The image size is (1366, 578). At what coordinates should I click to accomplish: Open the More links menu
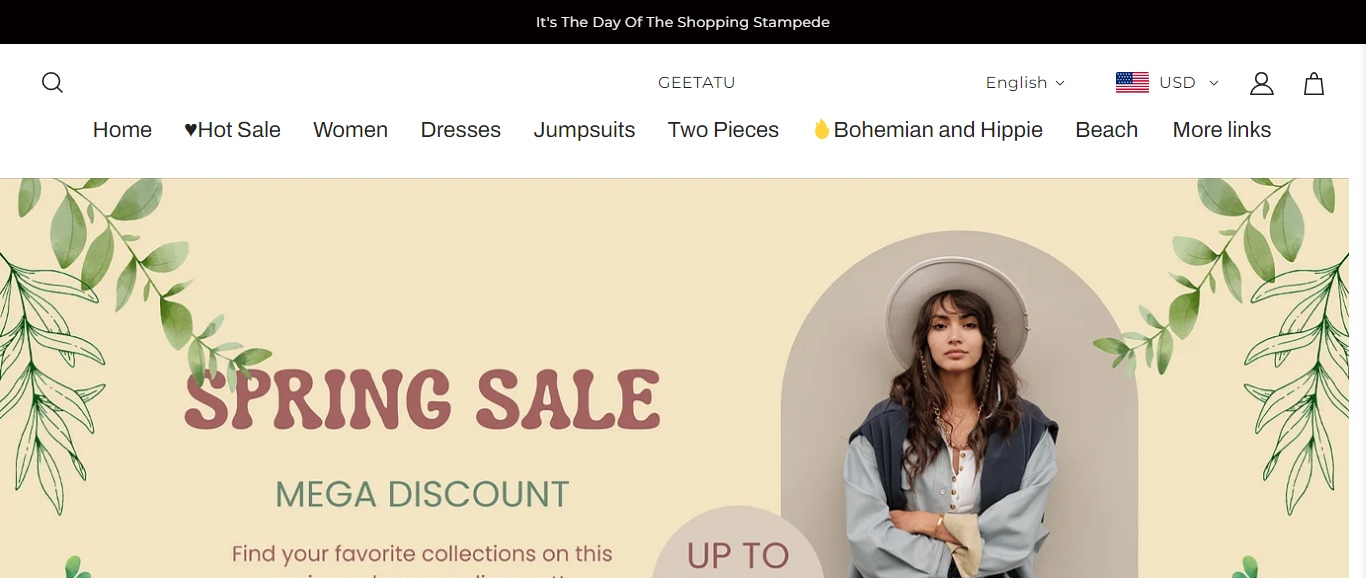coord(1221,130)
